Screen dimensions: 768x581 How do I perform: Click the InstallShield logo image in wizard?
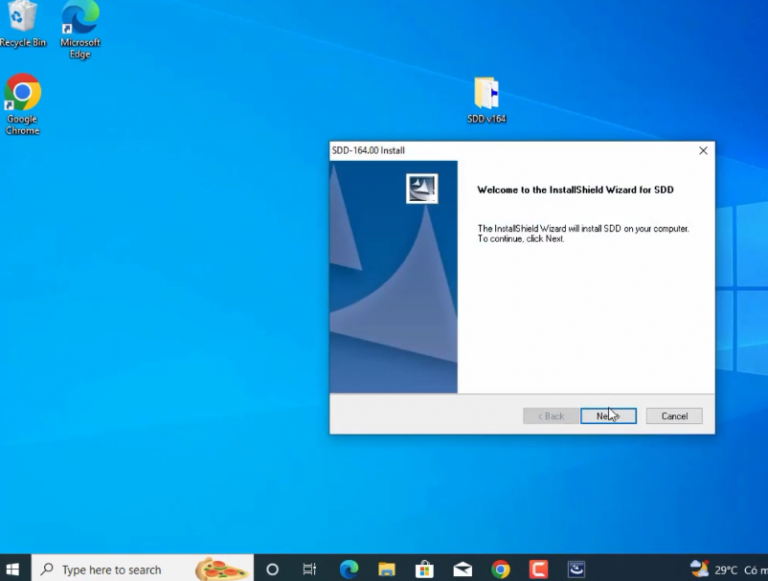421,188
